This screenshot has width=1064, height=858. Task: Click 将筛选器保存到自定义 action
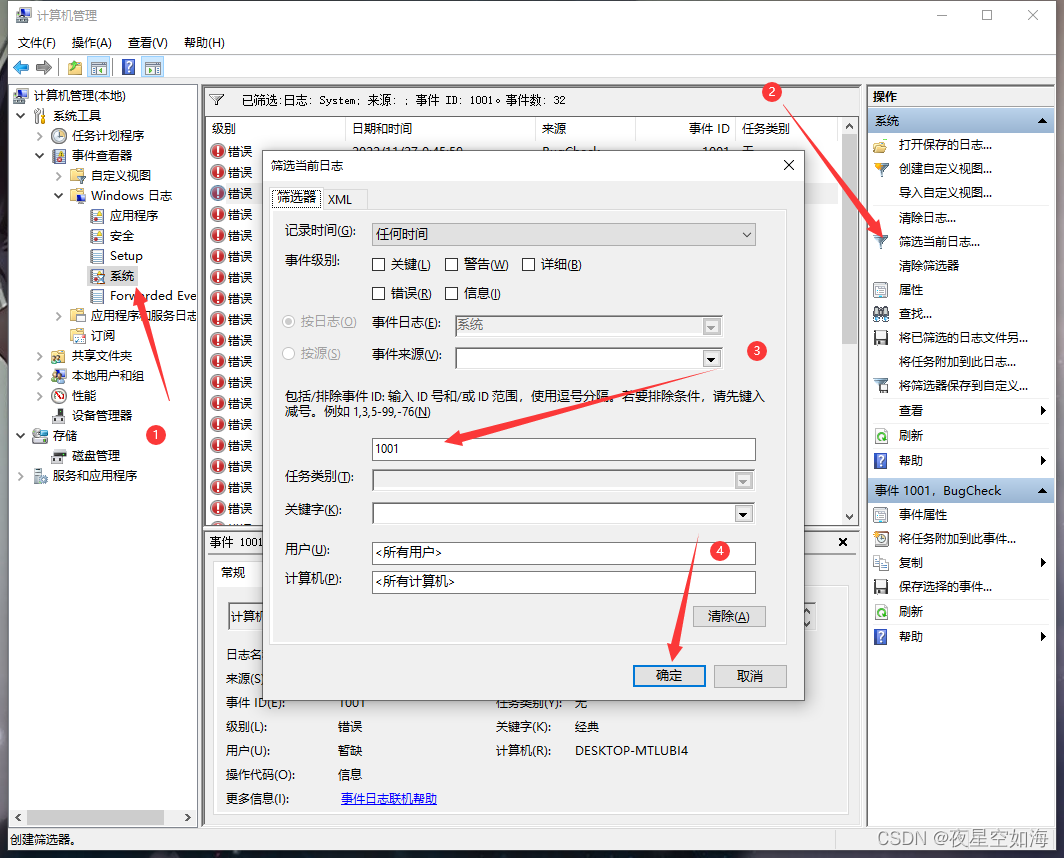click(x=963, y=386)
